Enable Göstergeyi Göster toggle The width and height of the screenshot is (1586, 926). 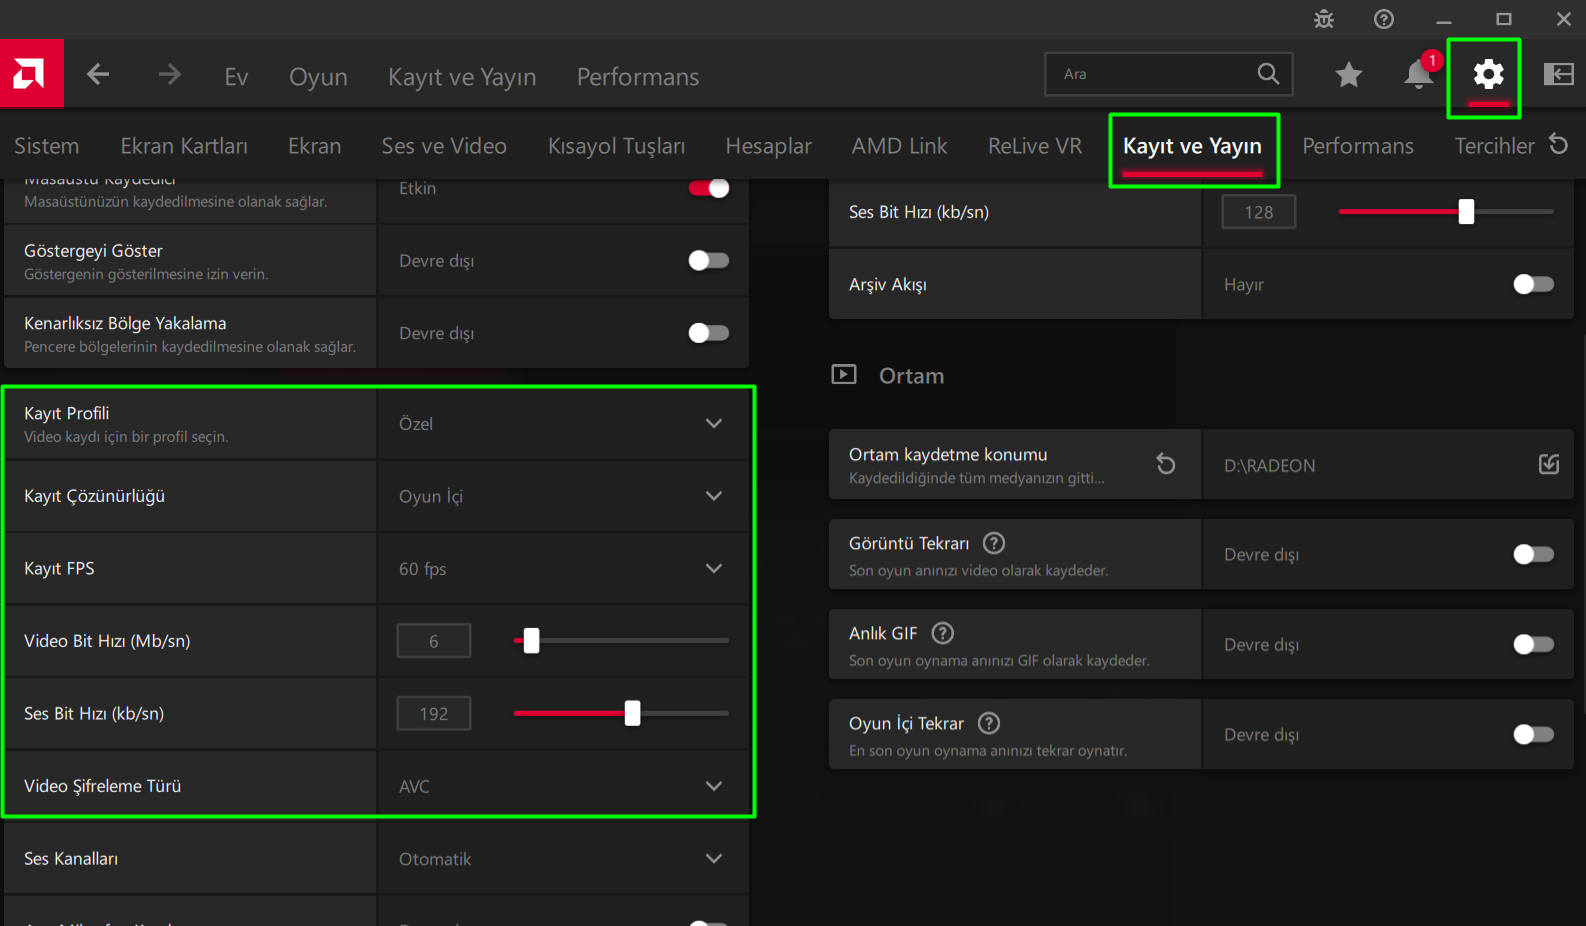[x=709, y=260]
